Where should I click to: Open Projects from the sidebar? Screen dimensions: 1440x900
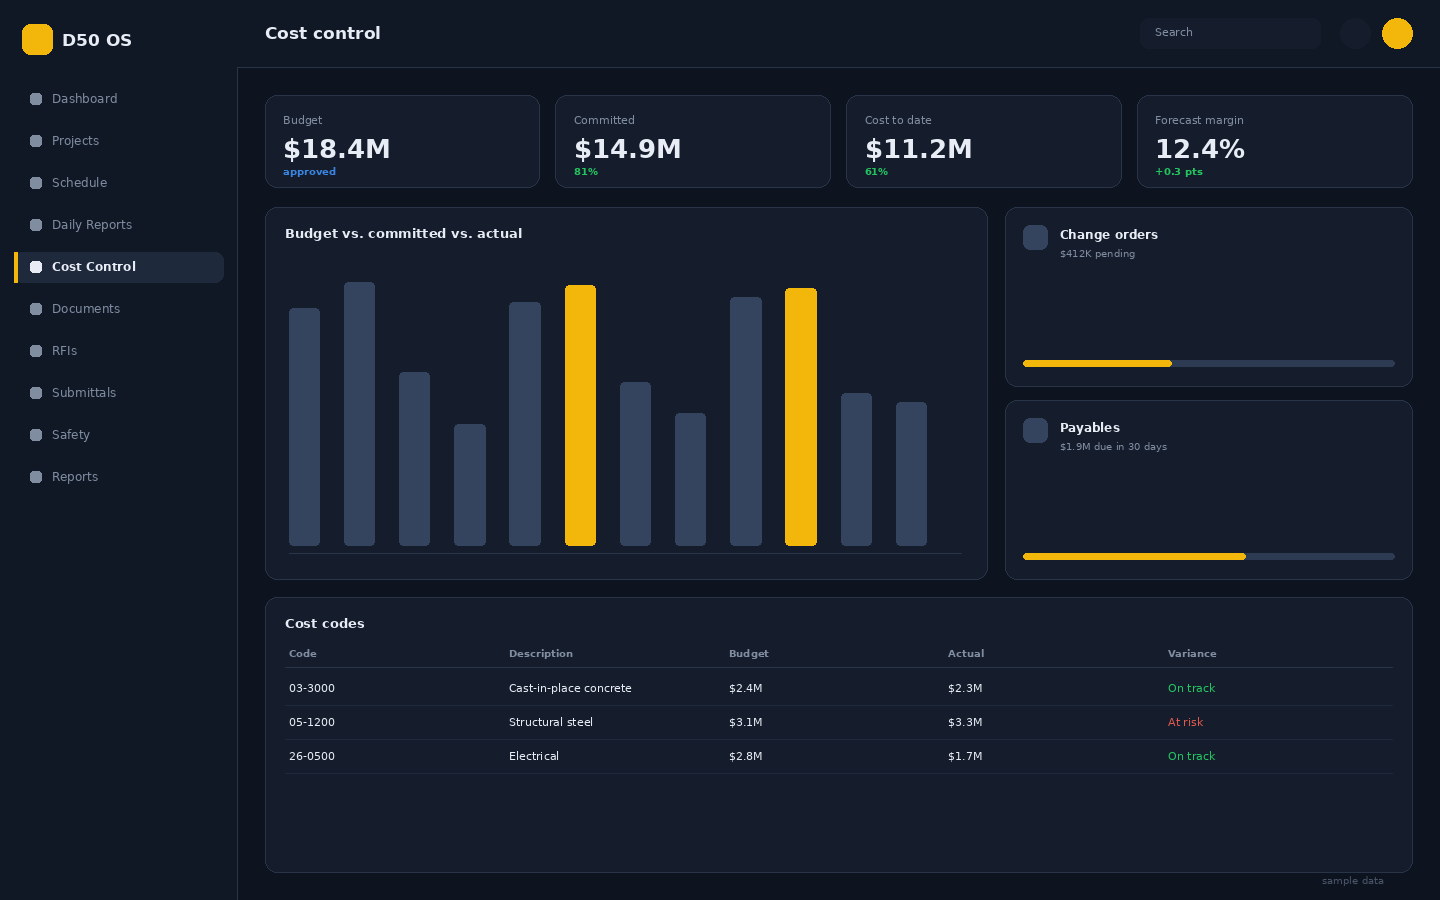tap(119, 141)
